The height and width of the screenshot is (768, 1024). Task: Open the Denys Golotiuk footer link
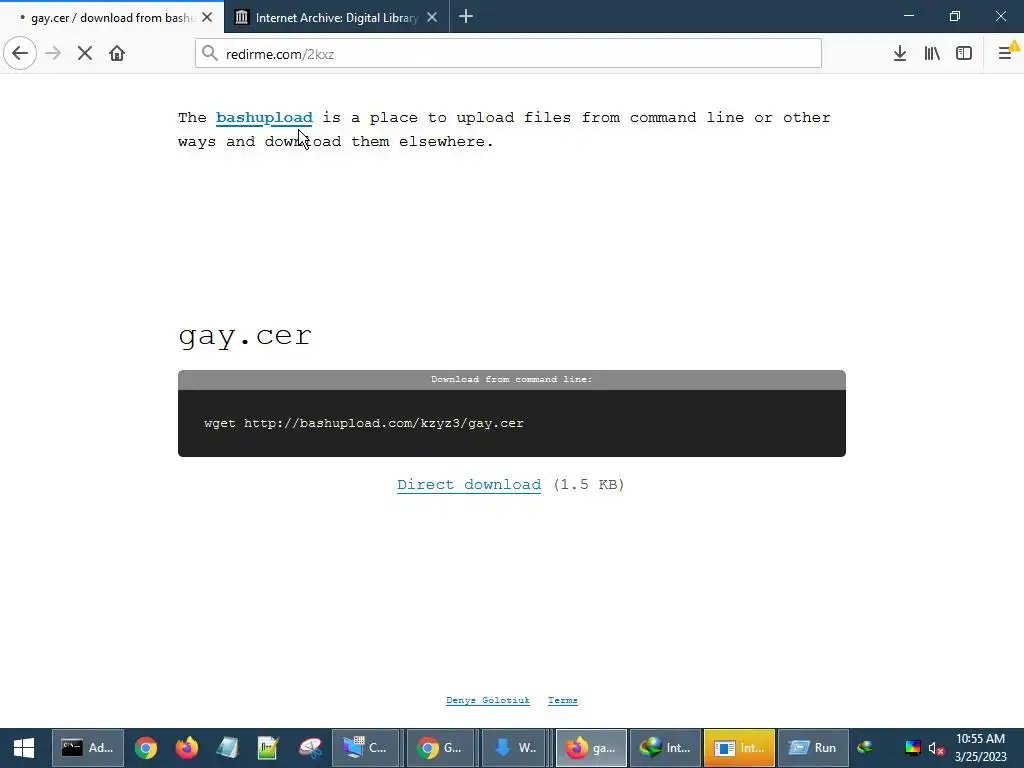tap(488, 700)
